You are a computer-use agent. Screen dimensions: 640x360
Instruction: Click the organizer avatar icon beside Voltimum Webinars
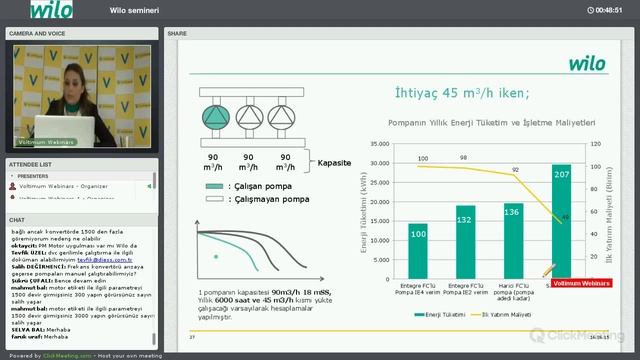13,186
